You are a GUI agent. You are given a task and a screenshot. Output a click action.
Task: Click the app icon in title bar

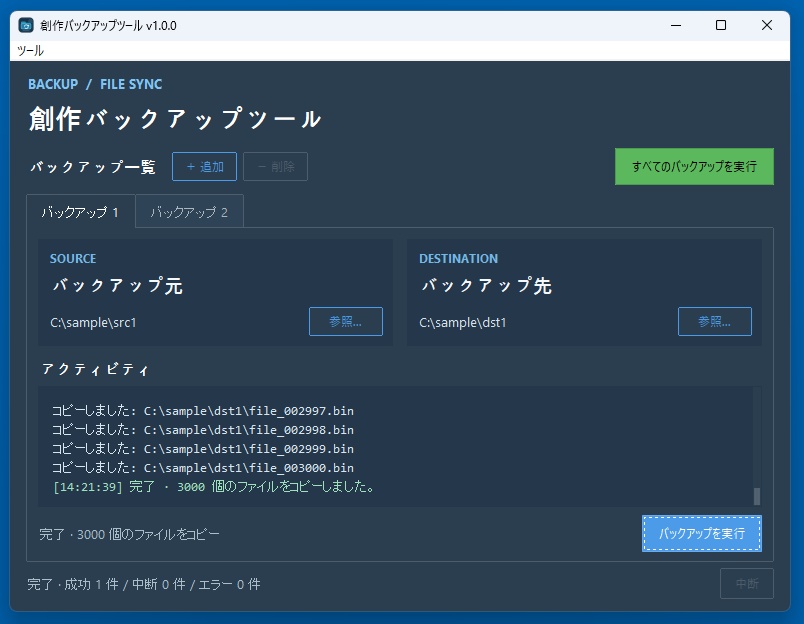pyautogui.click(x=26, y=25)
